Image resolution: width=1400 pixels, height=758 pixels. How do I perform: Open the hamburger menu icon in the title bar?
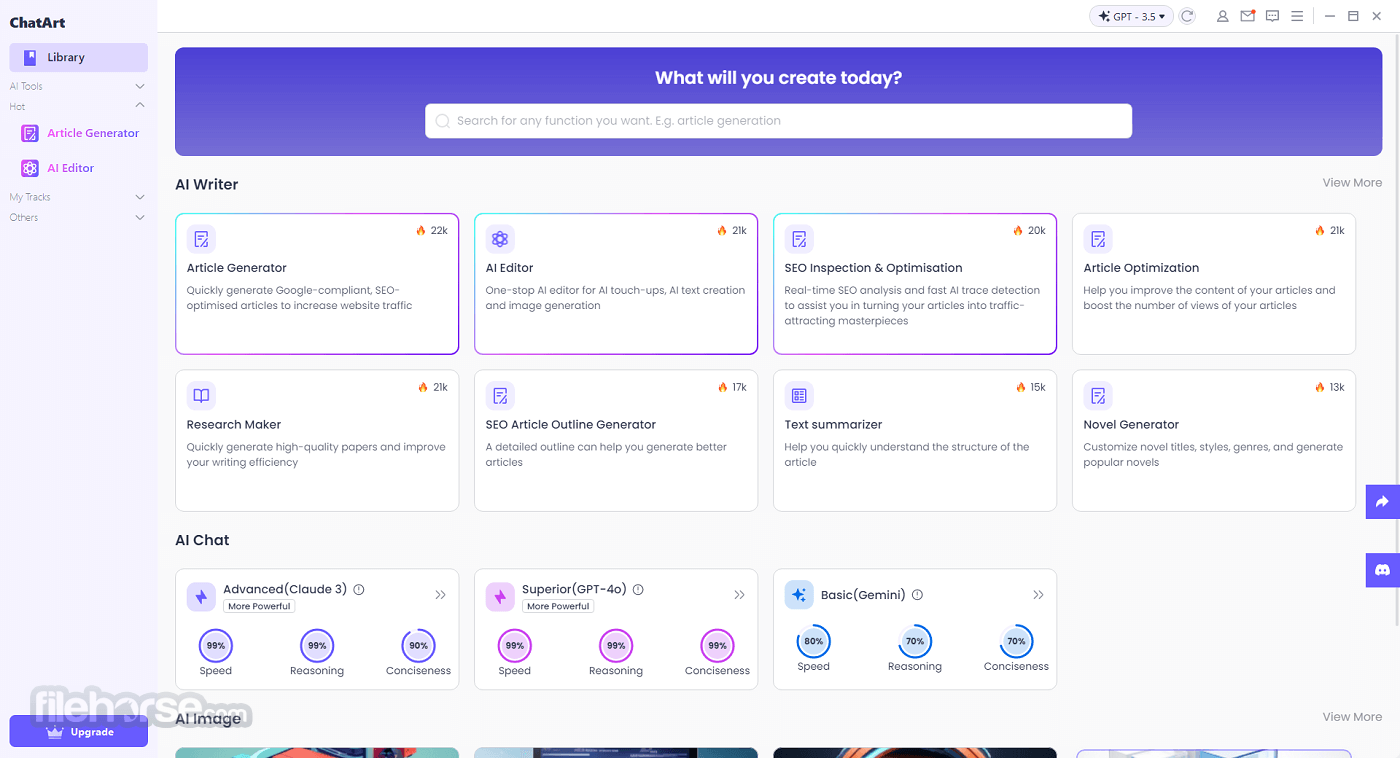(1297, 16)
